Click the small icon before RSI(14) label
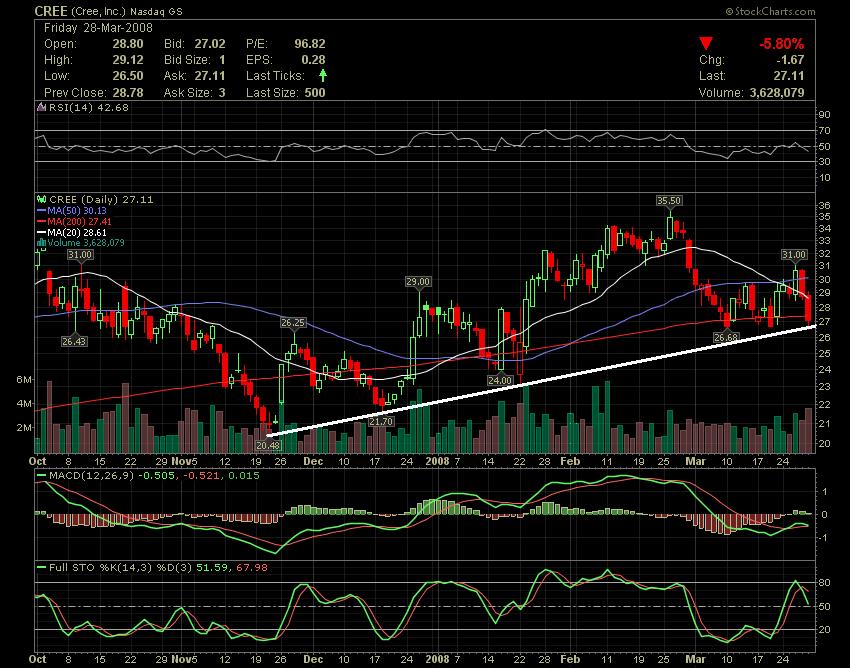Screen dimensions: 850x668 [41, 107]
